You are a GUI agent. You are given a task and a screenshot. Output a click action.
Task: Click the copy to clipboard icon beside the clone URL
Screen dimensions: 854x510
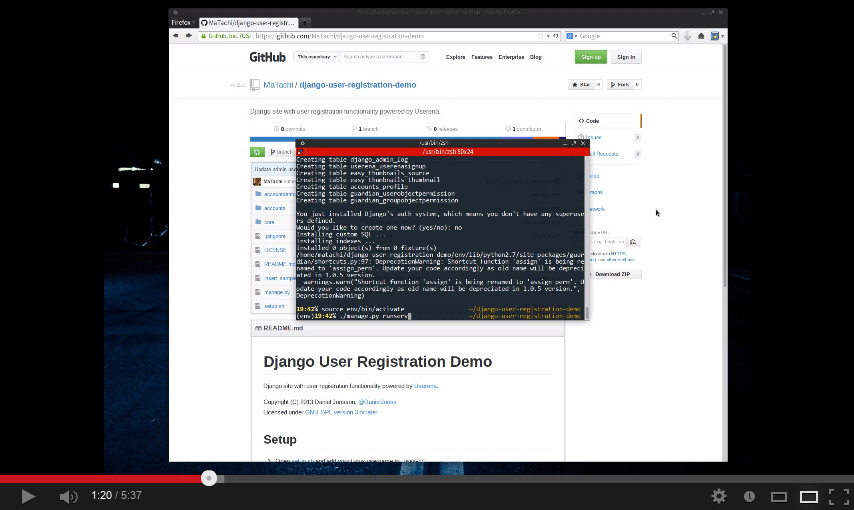pyautogui.click(x=633, y=241)
